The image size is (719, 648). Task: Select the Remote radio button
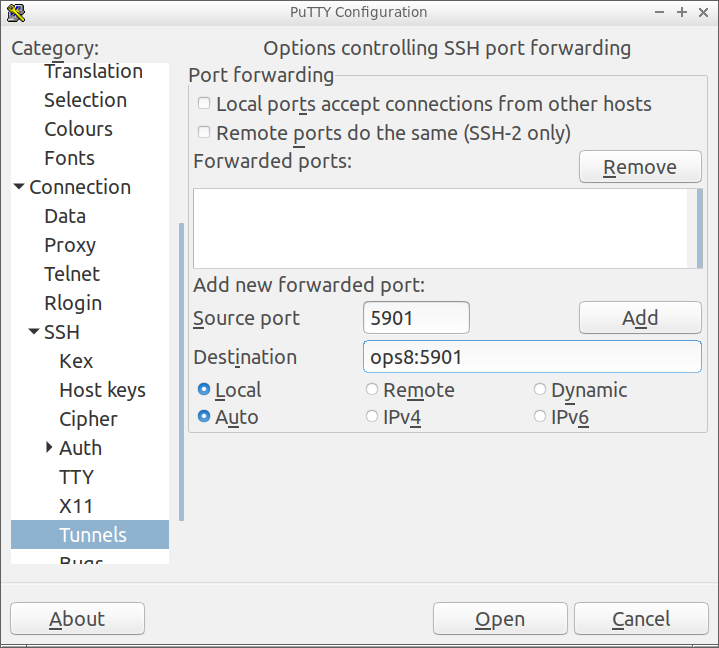coord(372,390)
